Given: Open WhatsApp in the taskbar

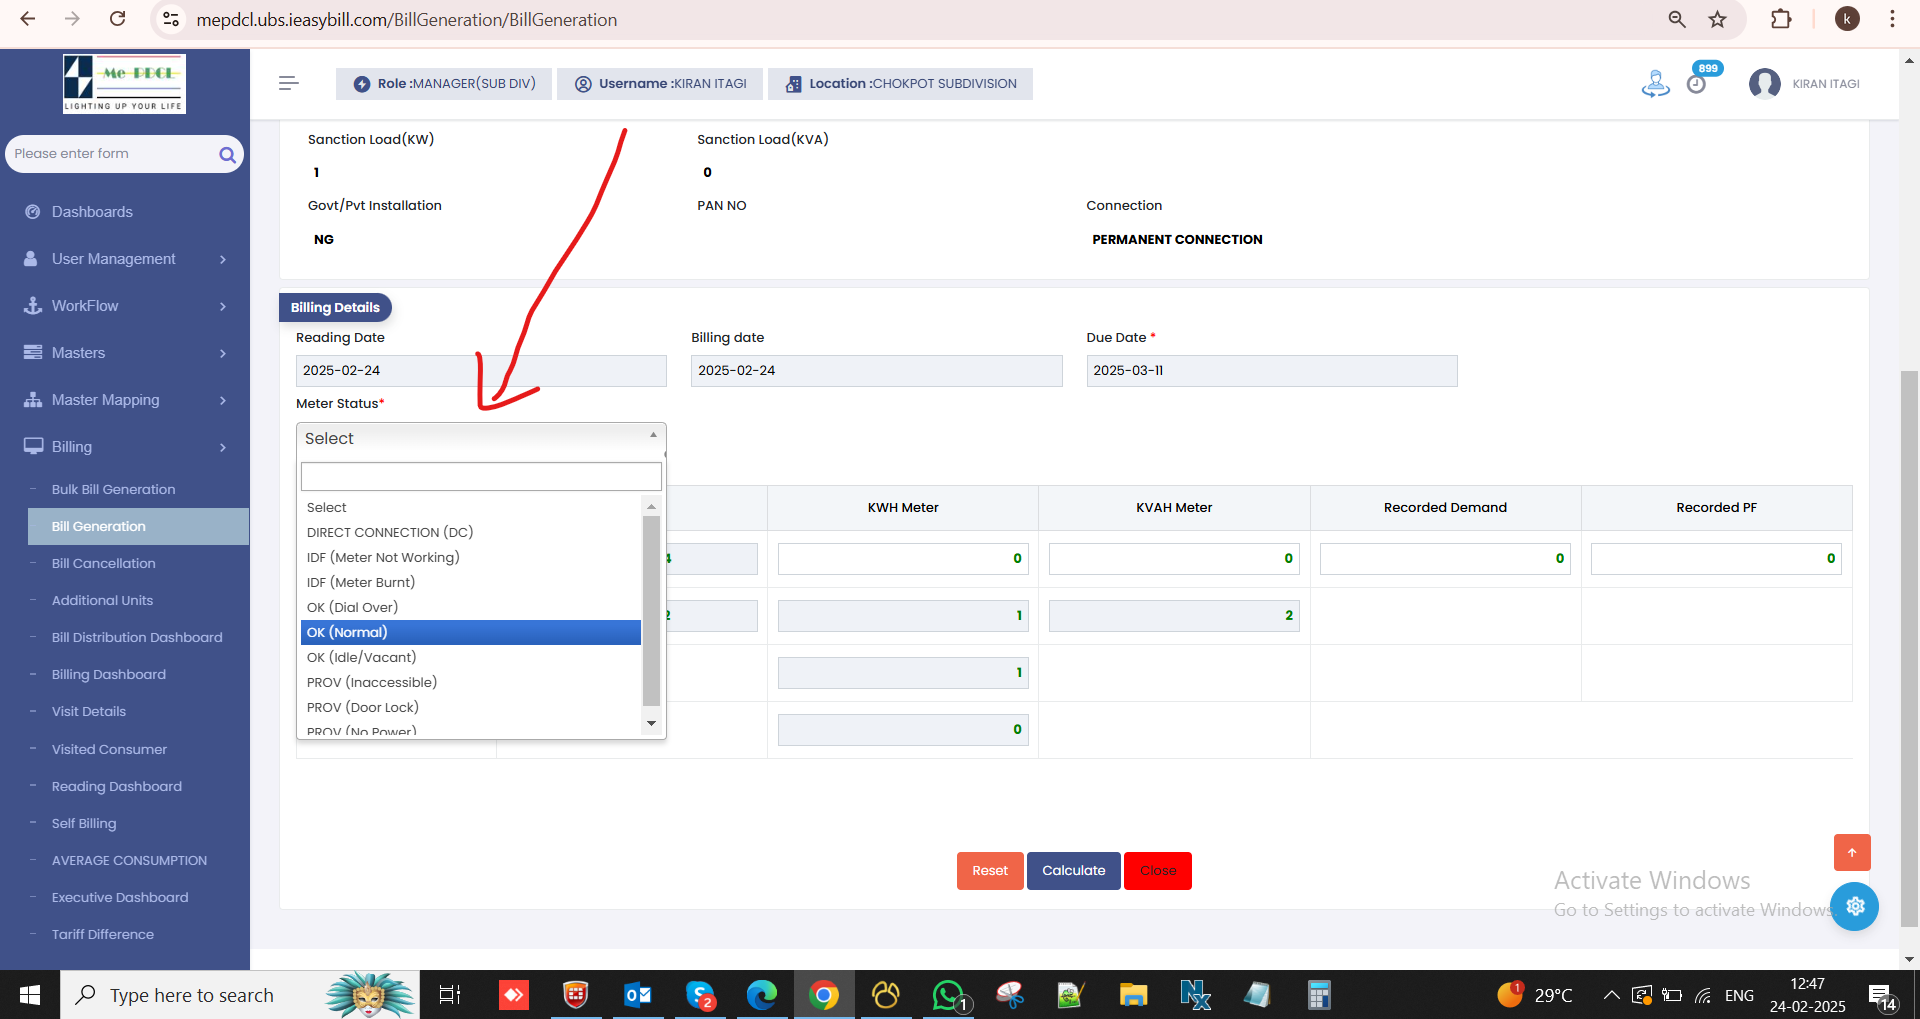Looking at the screenshot, I should click(948, 995).
